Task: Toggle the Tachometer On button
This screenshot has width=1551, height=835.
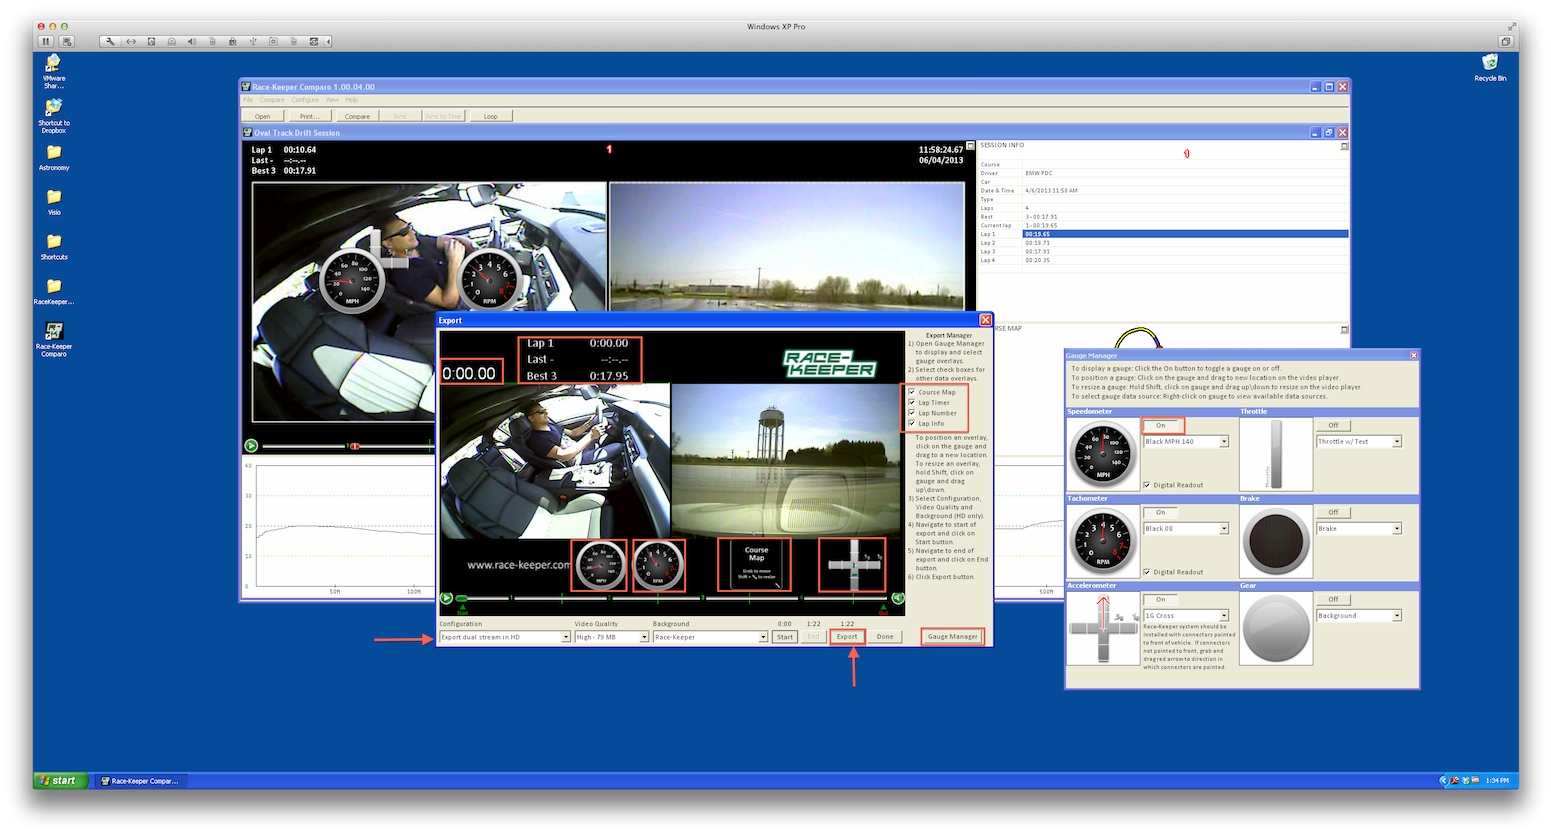Action: click(x=1162, y=512)
